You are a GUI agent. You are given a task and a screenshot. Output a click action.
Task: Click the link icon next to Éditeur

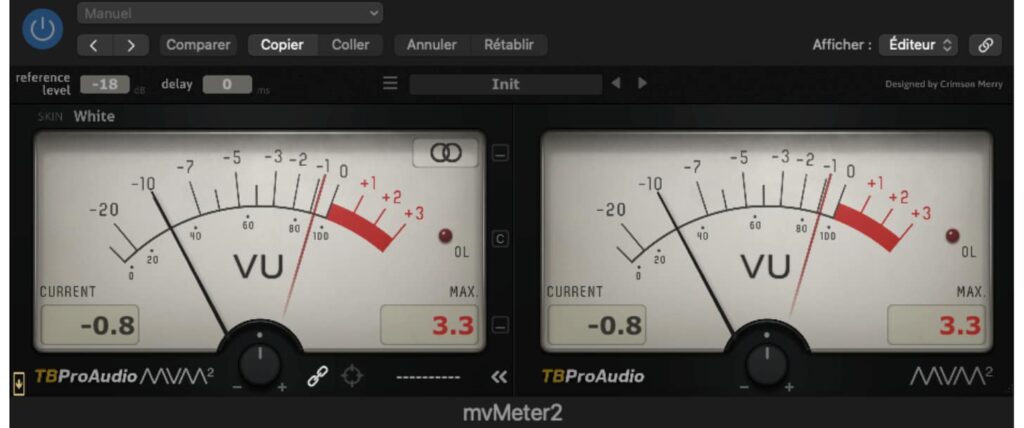click(985, 45)
